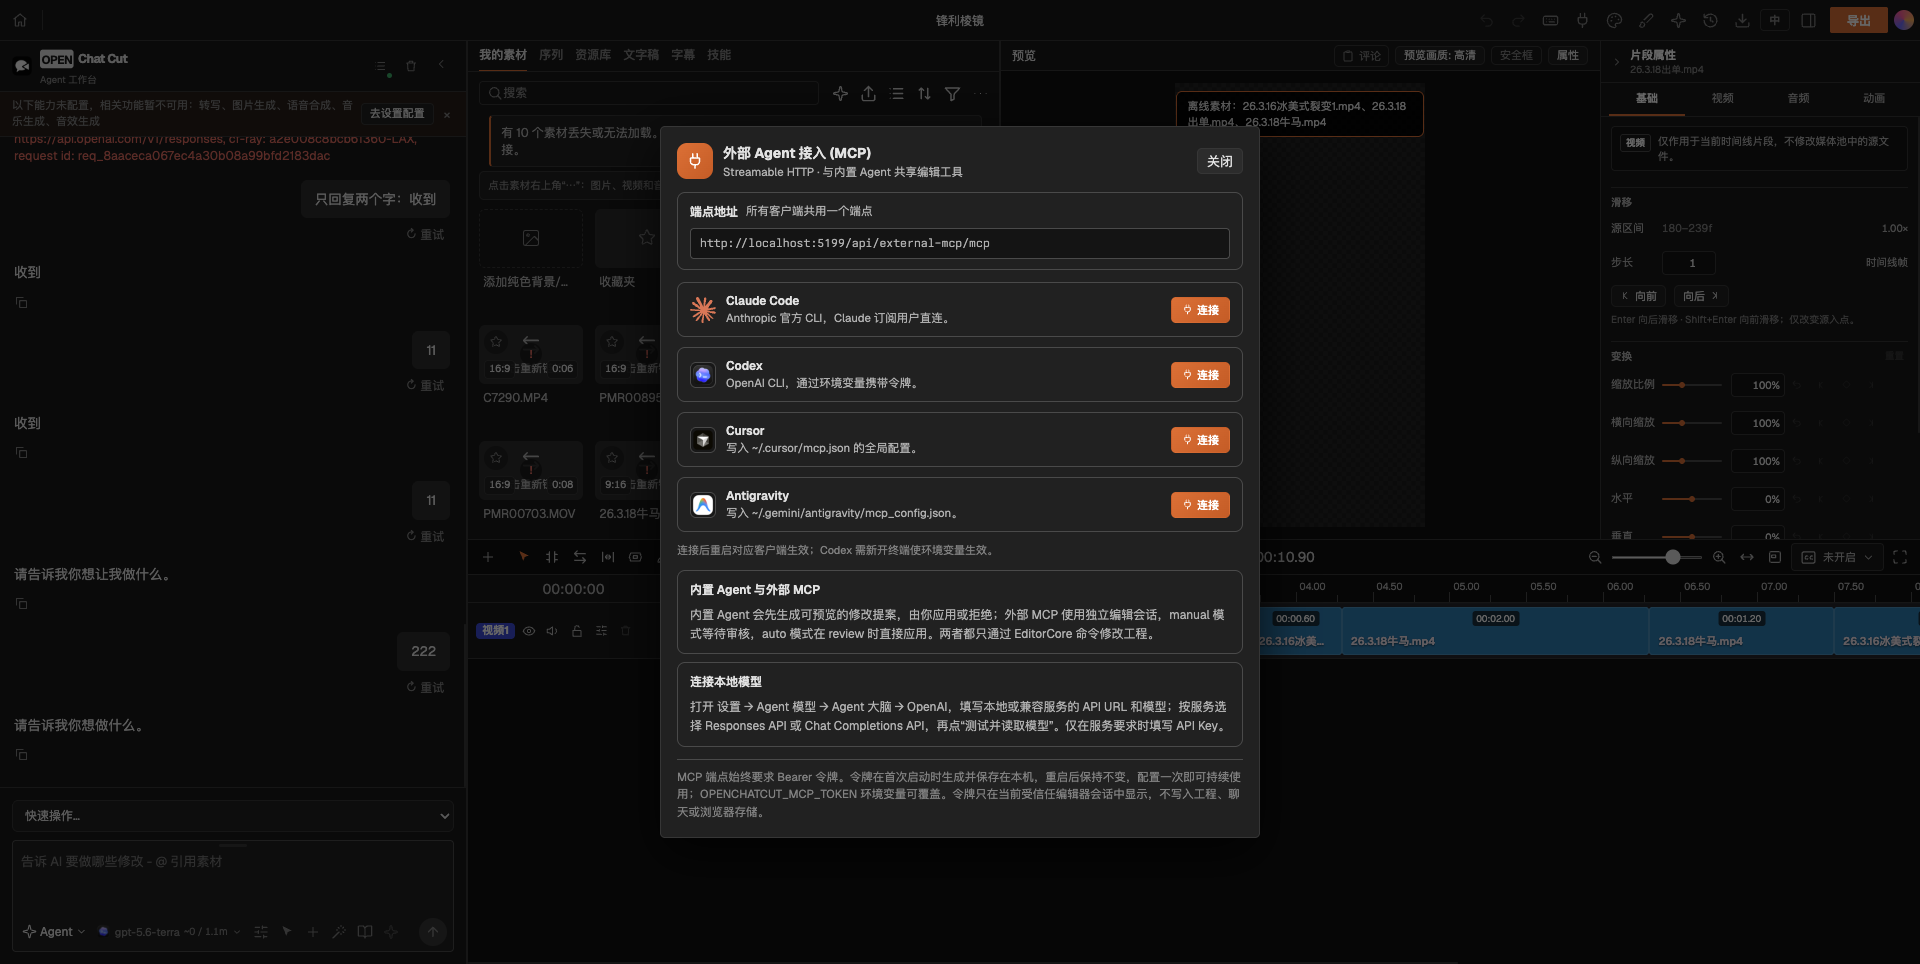Toggle the 评论 comments button

pyautogui.click(x=1361, y=56)
